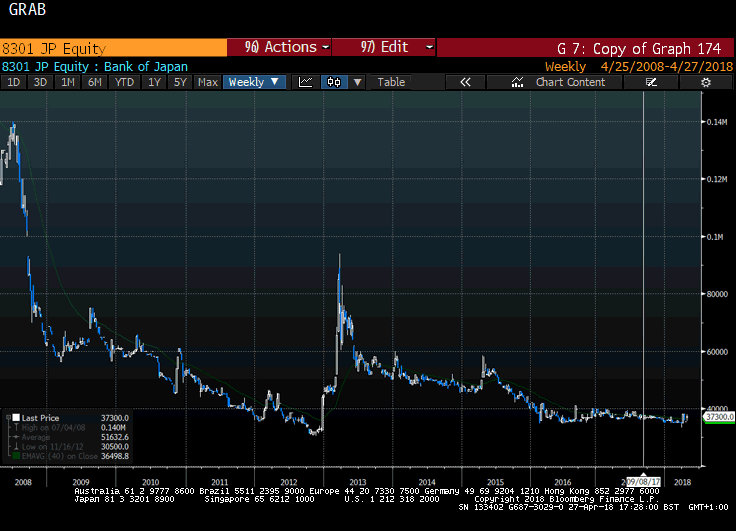Click the pencil annotate icon in toolbar
Viewport: 736px width, 531px height.
(x=649, y=82)
